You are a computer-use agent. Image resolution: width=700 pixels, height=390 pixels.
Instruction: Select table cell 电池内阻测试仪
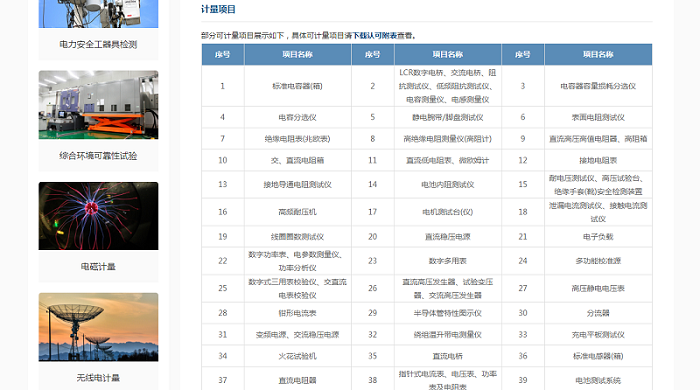[x=448, y=184]
